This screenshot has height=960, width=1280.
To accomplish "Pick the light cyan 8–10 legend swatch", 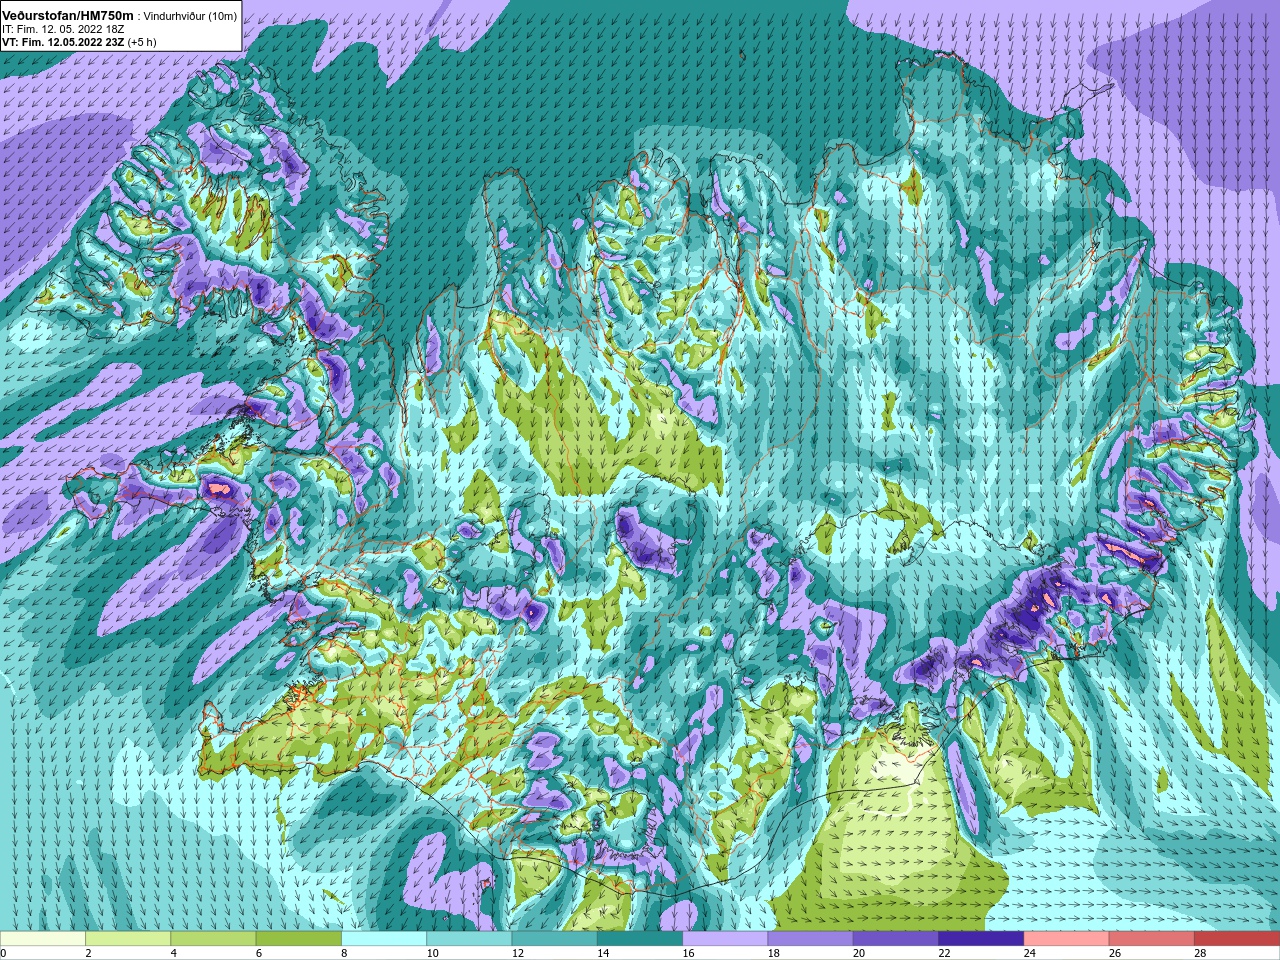I will pyautogui.click(x=384, y=939).
